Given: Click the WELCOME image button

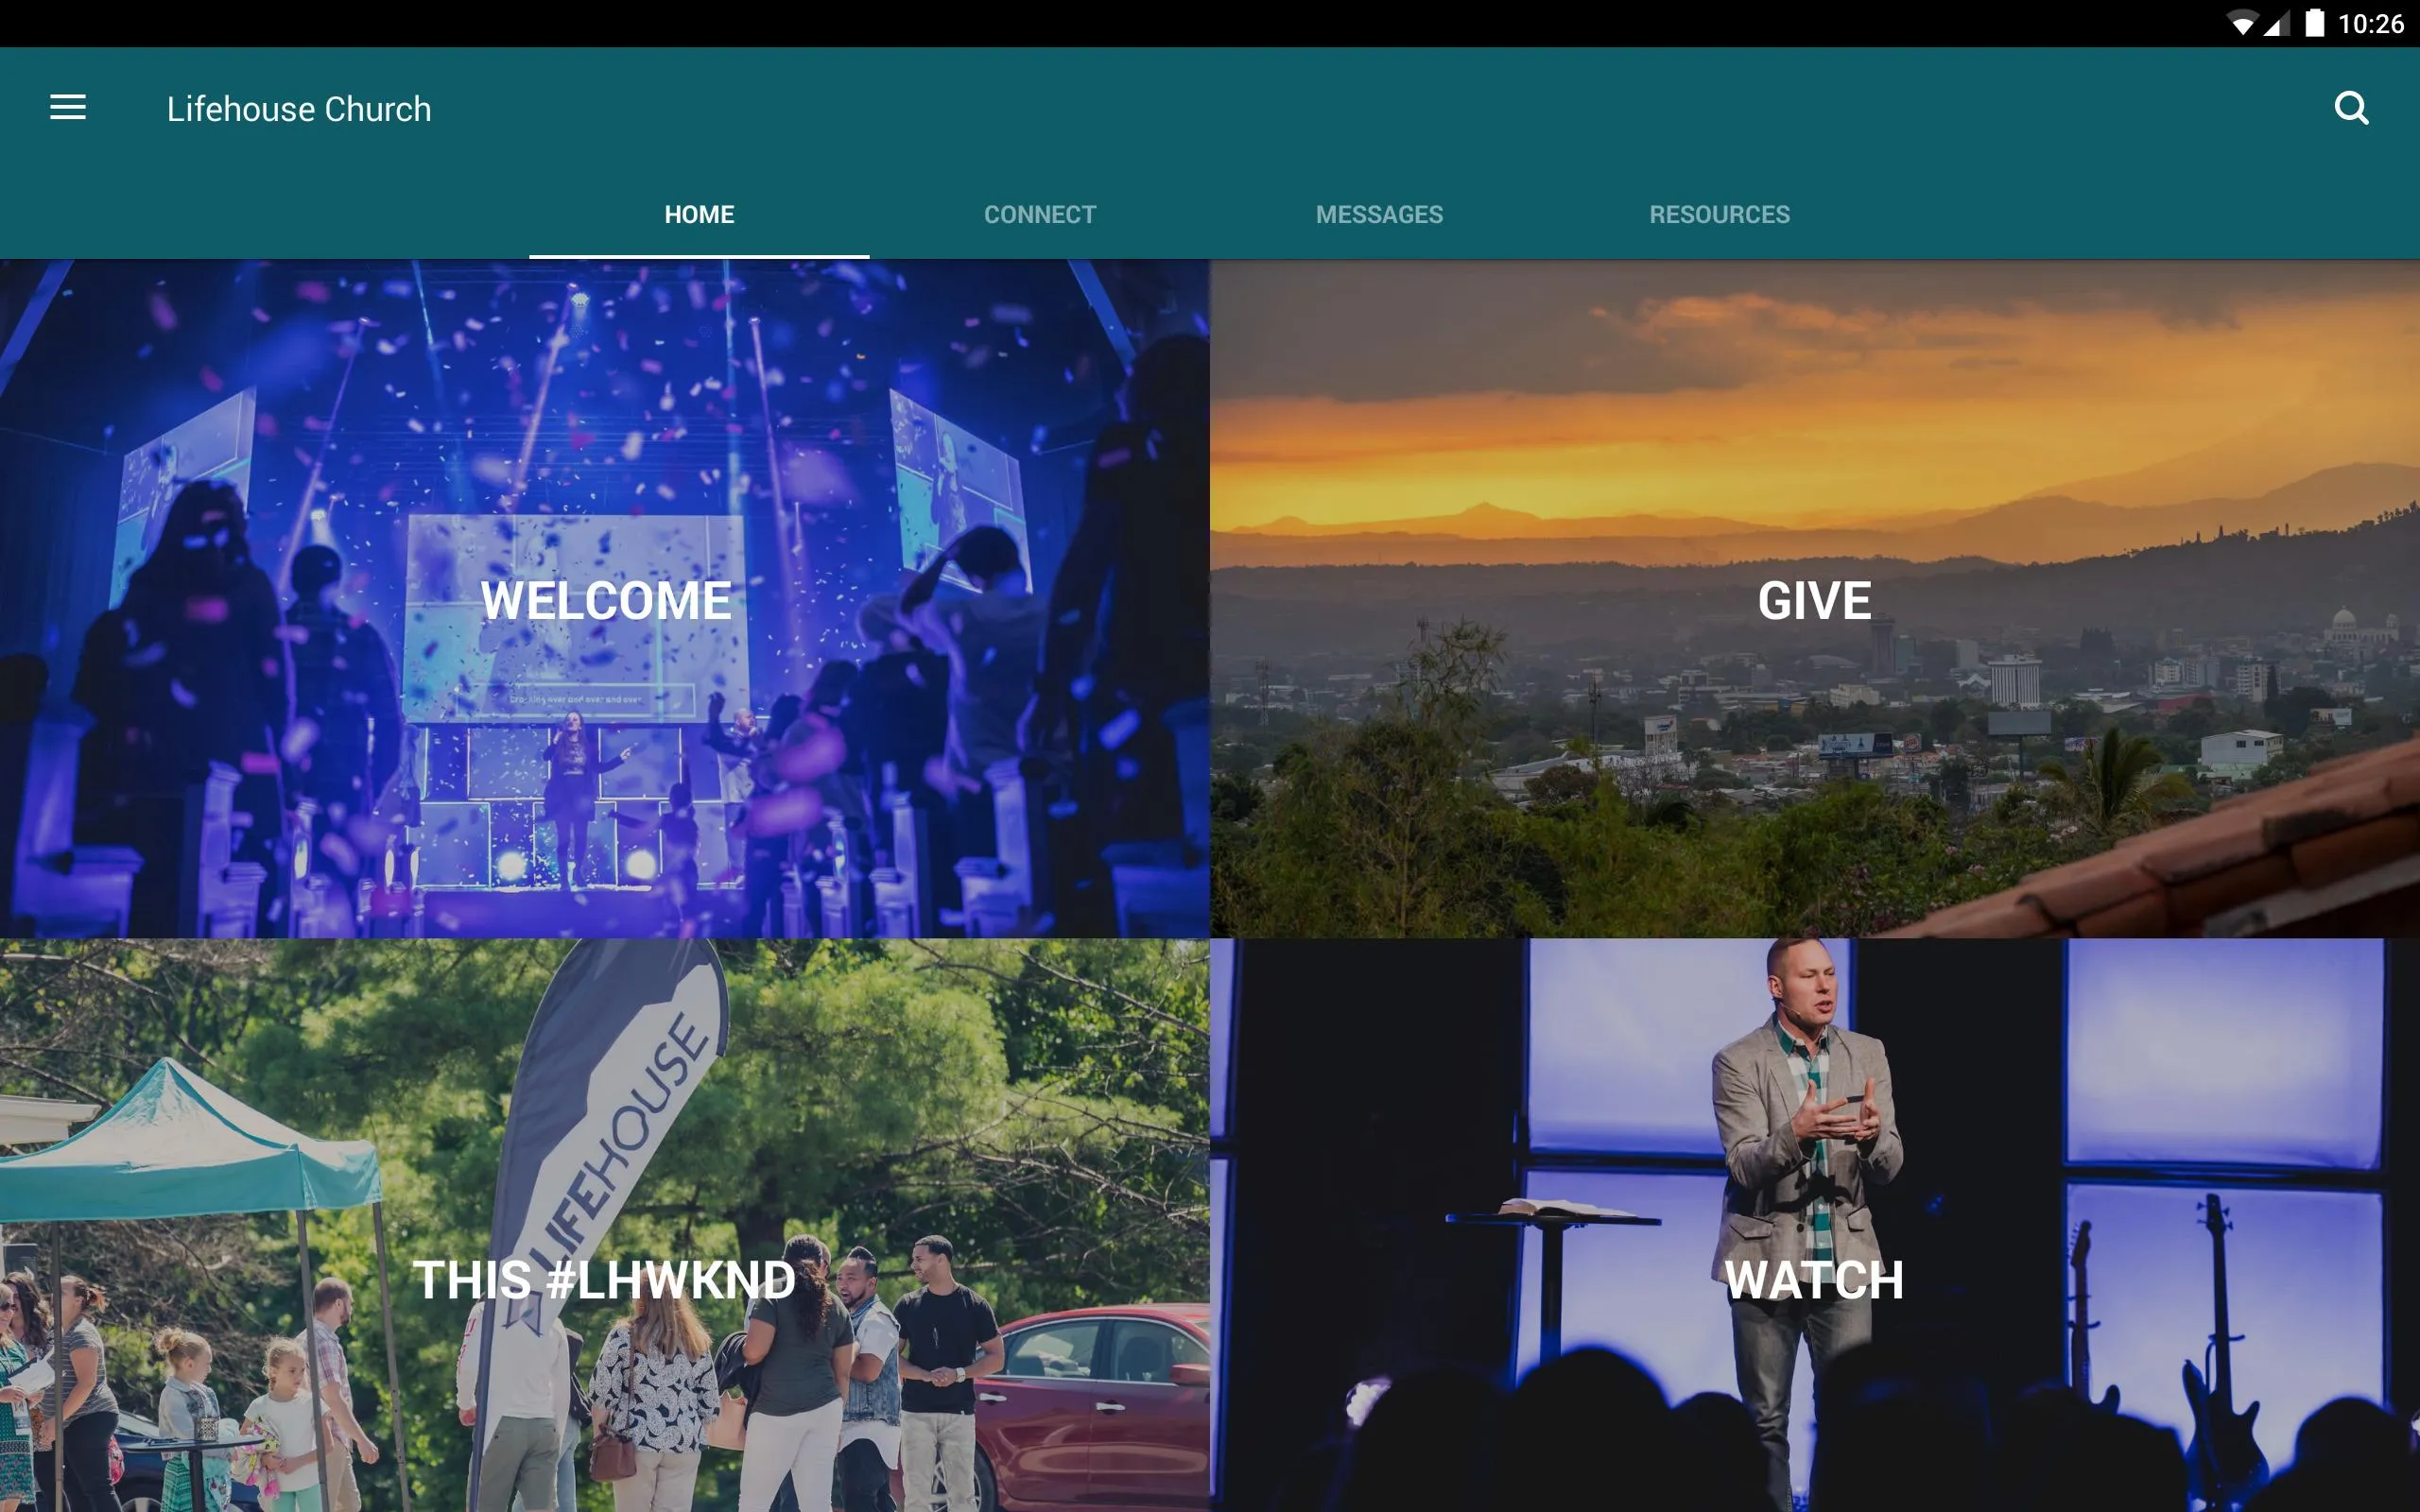Looking at the screenshot, I should tap(605, 599).
